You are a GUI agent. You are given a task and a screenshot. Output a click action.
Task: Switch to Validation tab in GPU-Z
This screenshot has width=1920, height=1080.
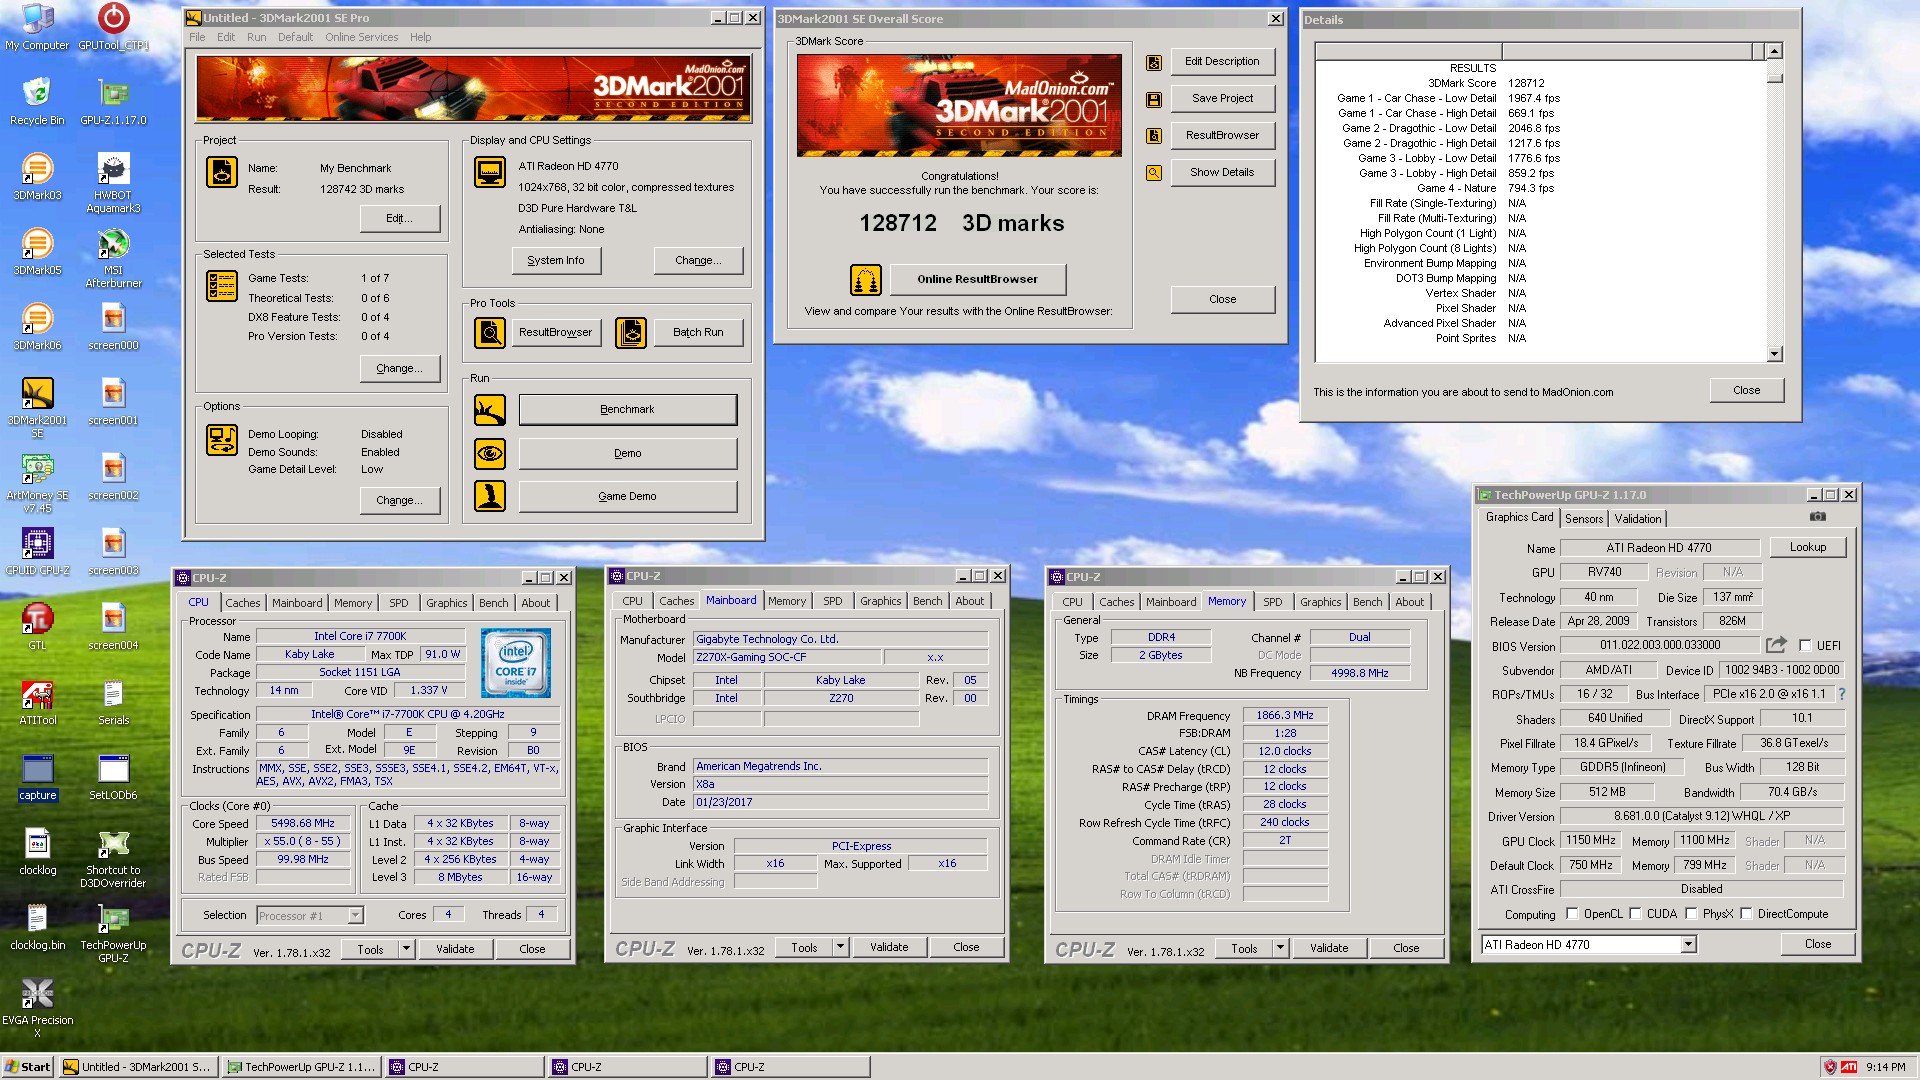tap(1637, 518)
